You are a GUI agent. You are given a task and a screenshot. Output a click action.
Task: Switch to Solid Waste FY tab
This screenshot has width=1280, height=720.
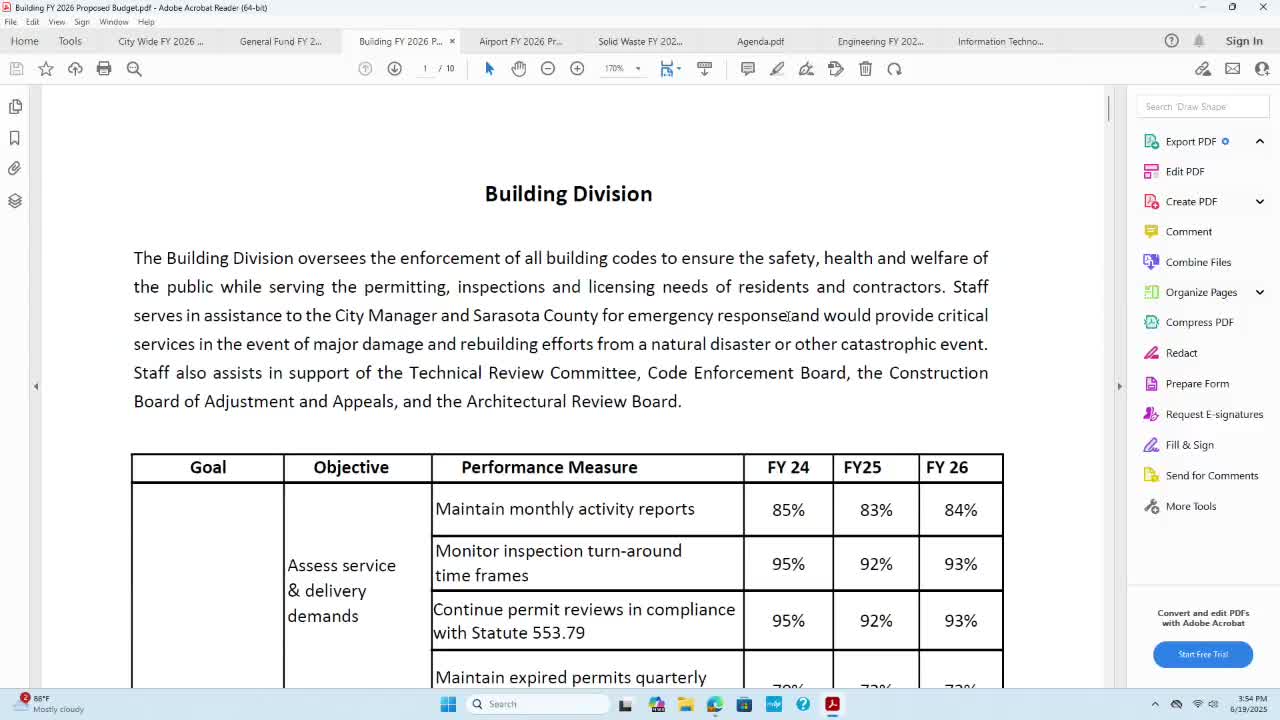tap(640, 41)
